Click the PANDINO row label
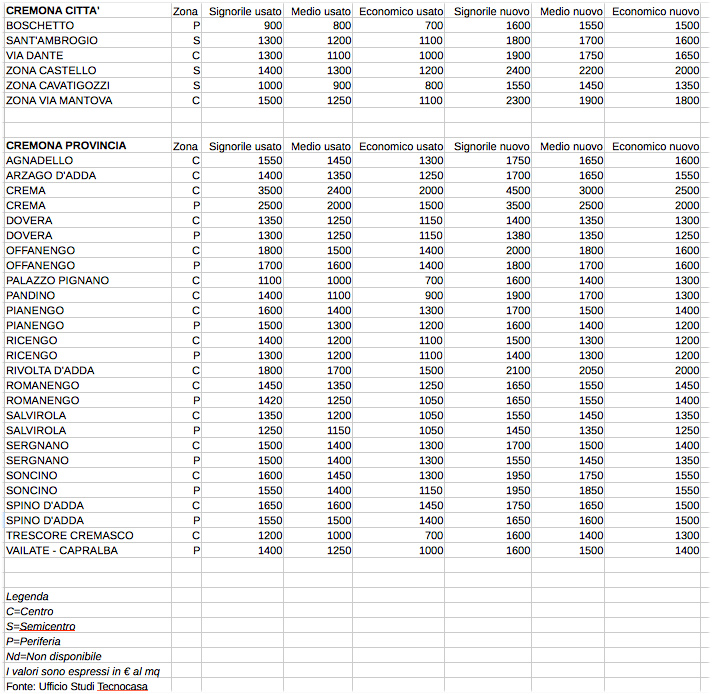 (30, 295)
